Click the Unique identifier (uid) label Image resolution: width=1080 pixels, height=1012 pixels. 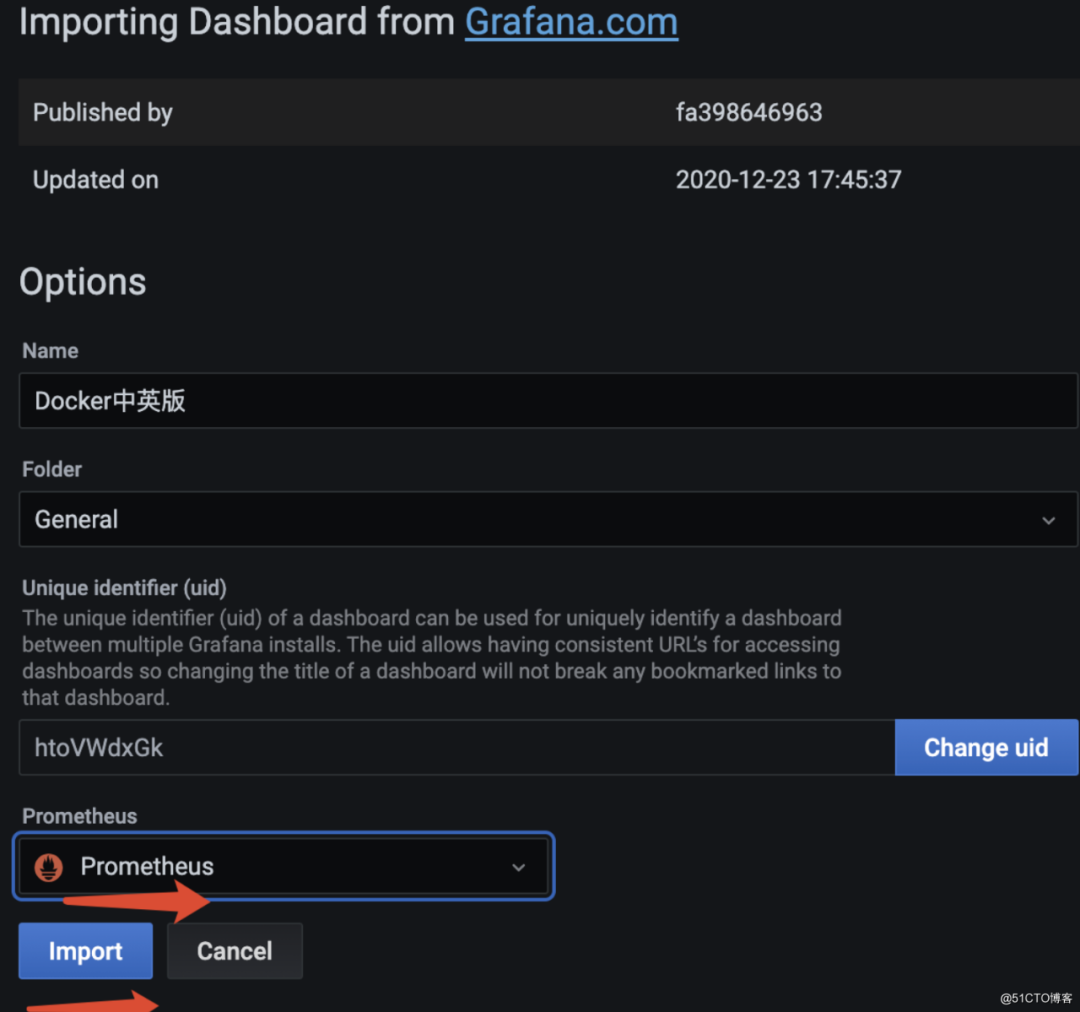coord(125,588)
